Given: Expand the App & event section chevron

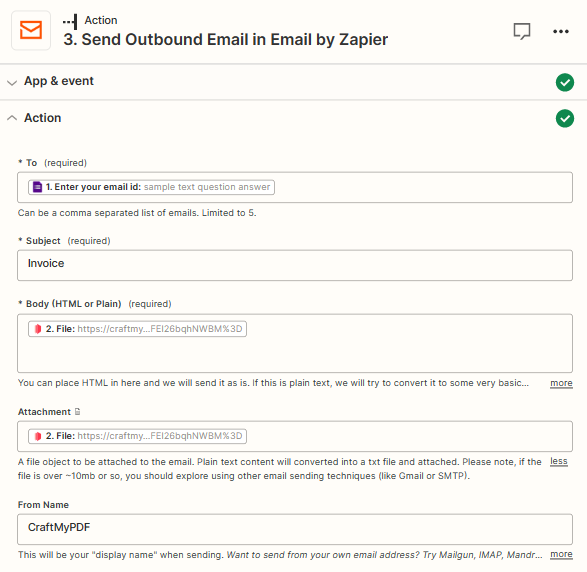Looking at the screenshot, I should [x=12, y=82].
